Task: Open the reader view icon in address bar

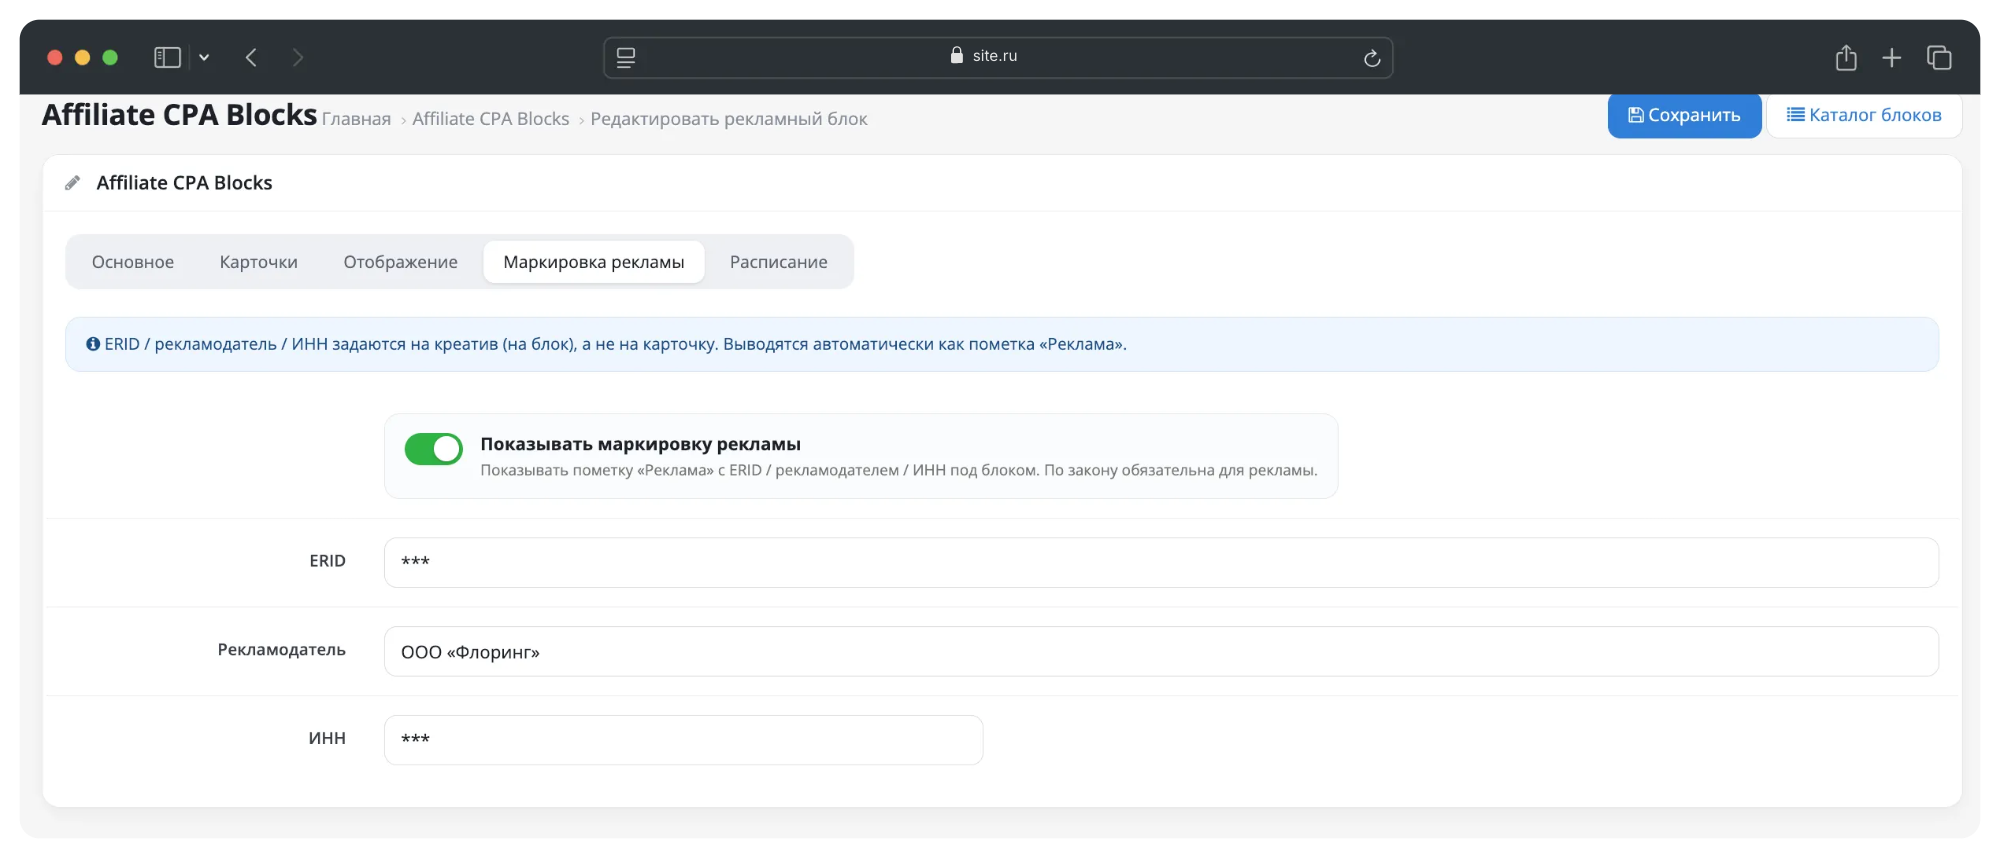Action: pos(626,57)
